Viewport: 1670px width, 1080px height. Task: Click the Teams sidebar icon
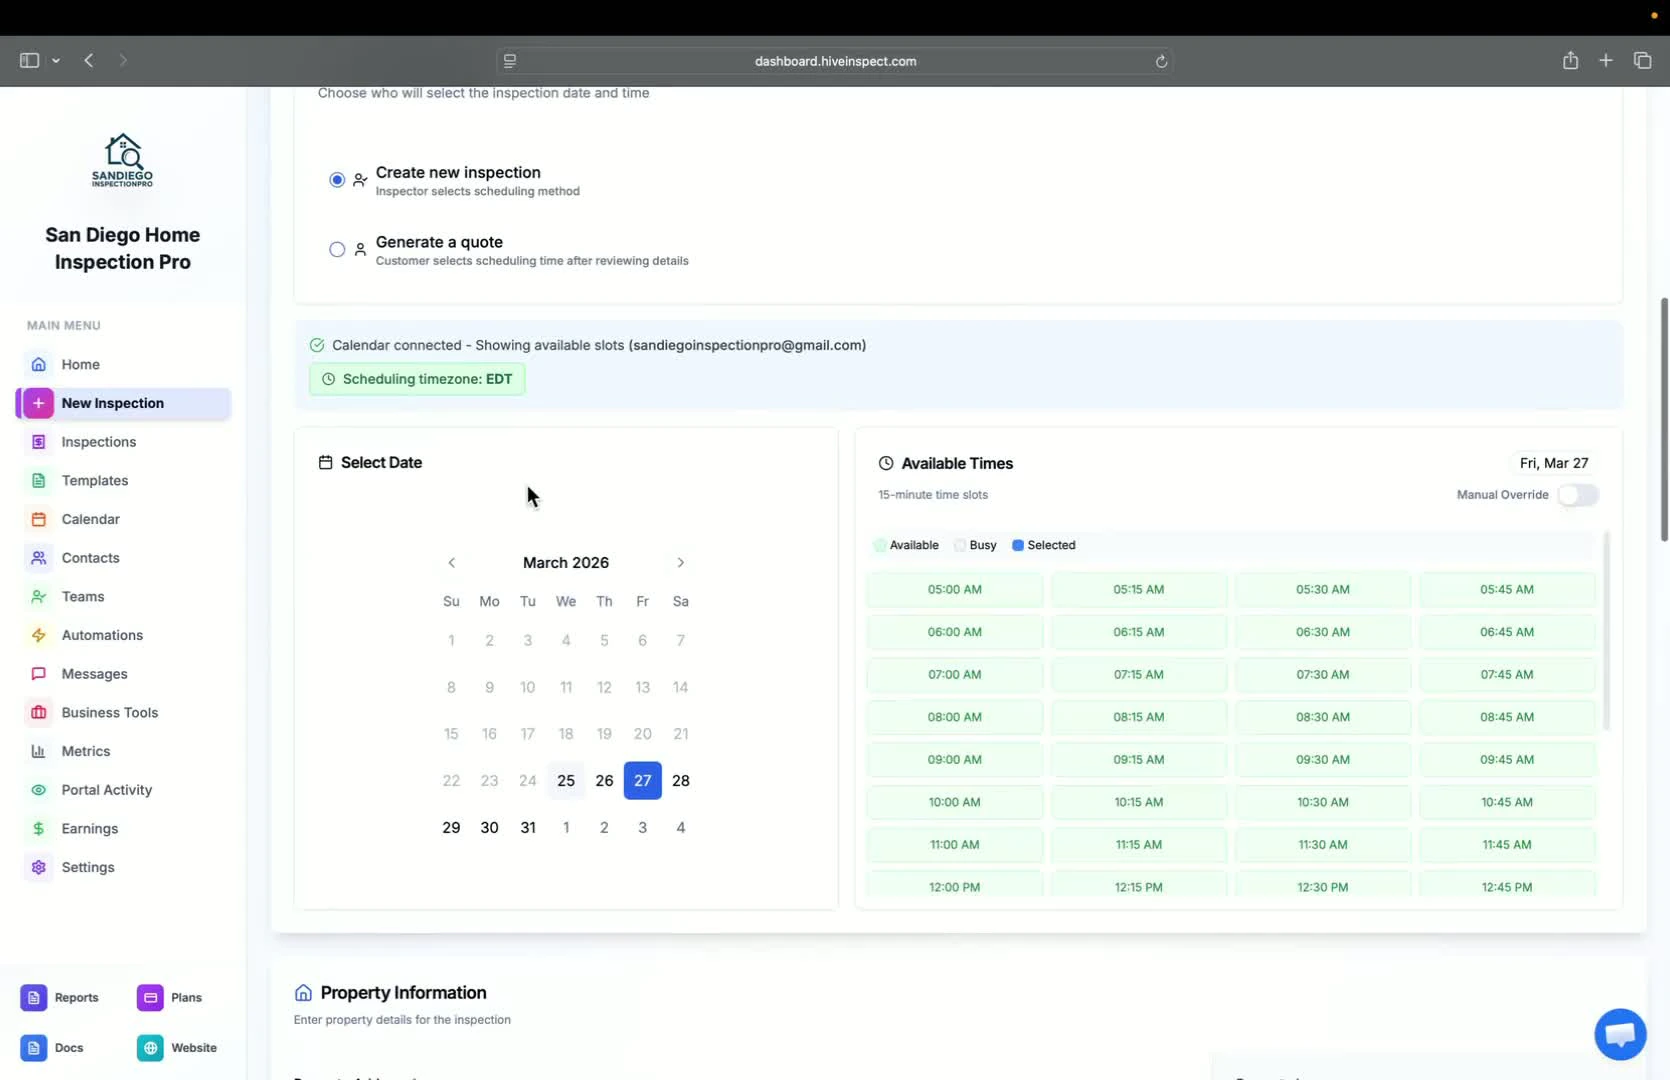click(x=38, y=597)
